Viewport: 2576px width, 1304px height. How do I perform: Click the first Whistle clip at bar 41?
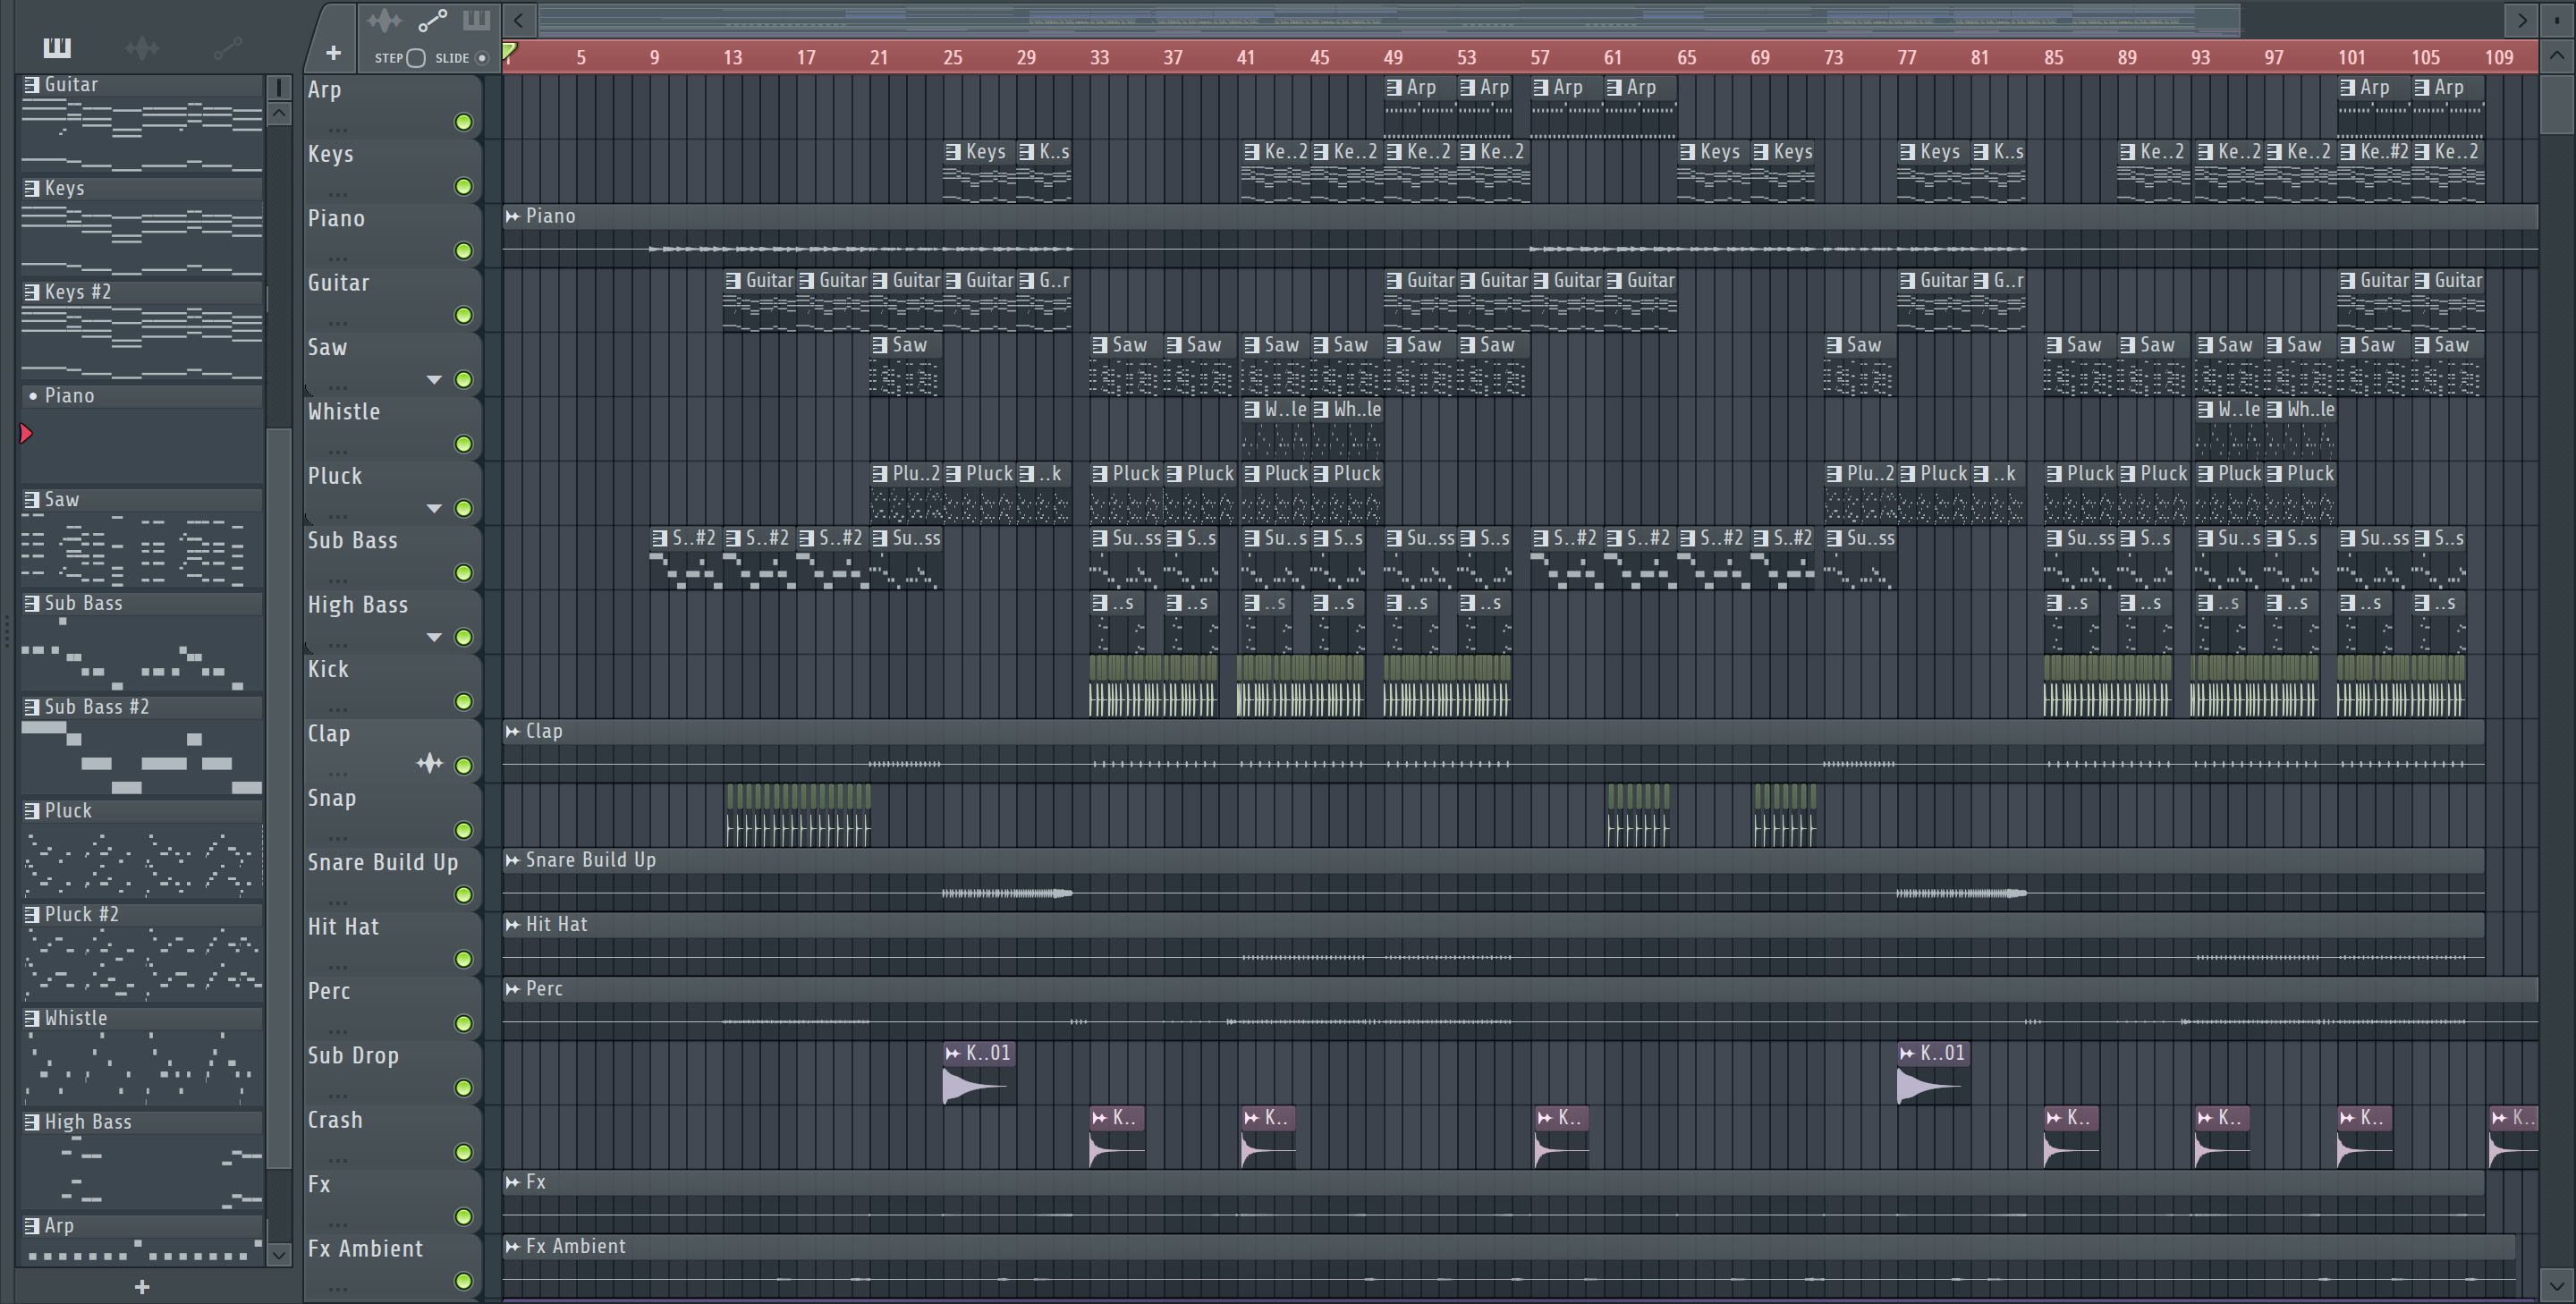pos(1277,428)
